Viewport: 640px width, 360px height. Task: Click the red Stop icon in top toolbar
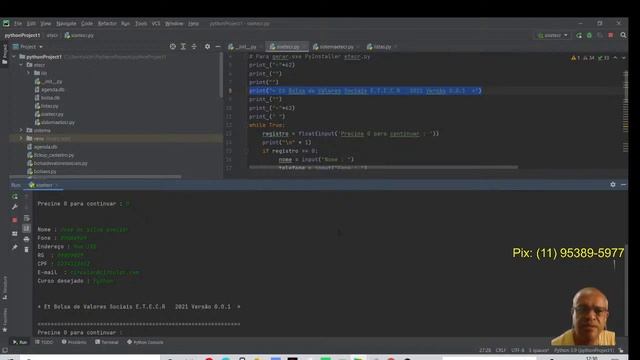pyautogui.click(x=611, y=36)
